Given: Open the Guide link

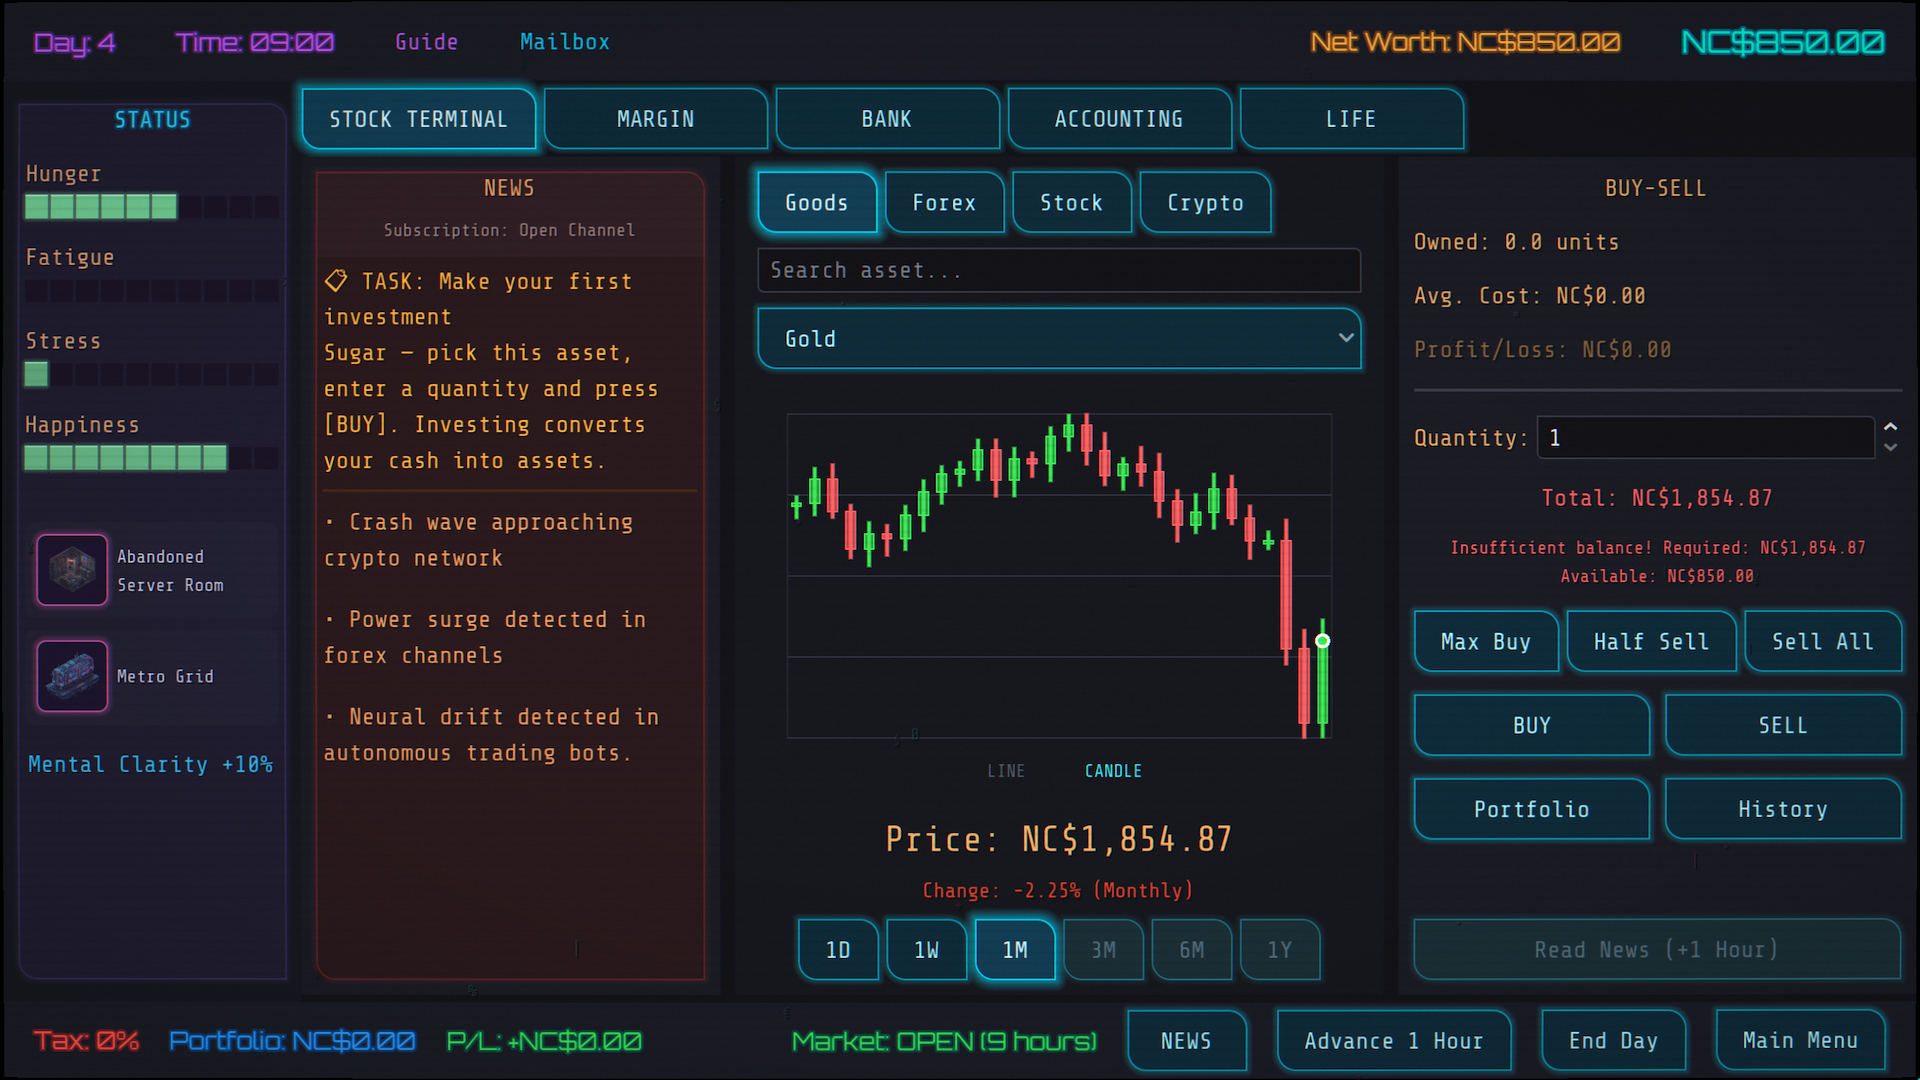Looking at the screenshot, I should tap(427, 42).
